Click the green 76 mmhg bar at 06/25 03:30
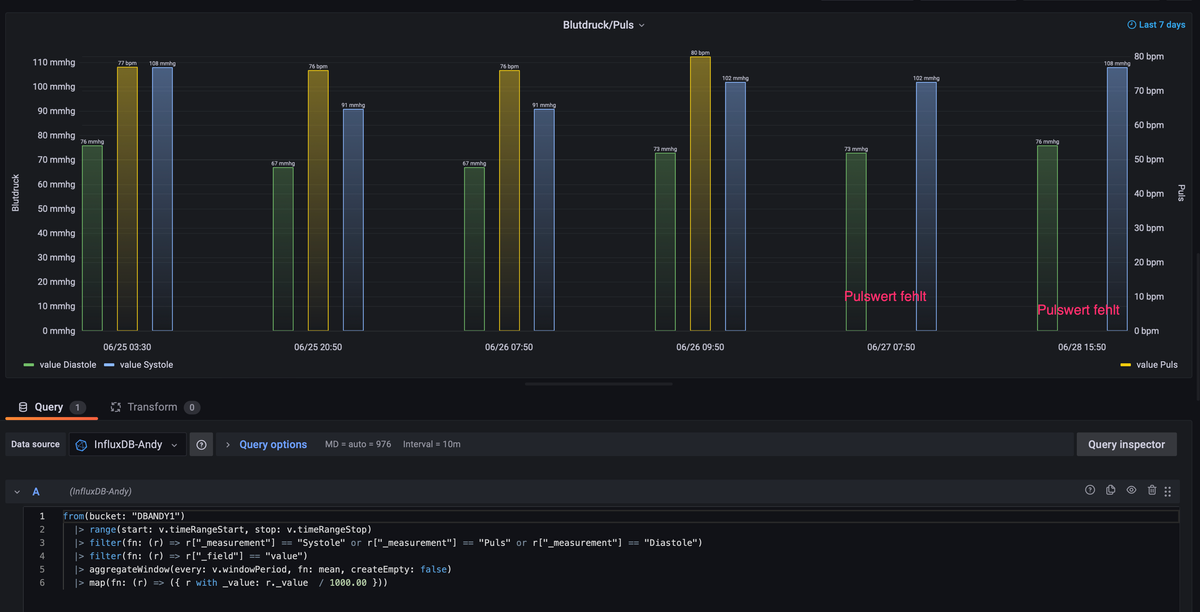 click(92, 238)
